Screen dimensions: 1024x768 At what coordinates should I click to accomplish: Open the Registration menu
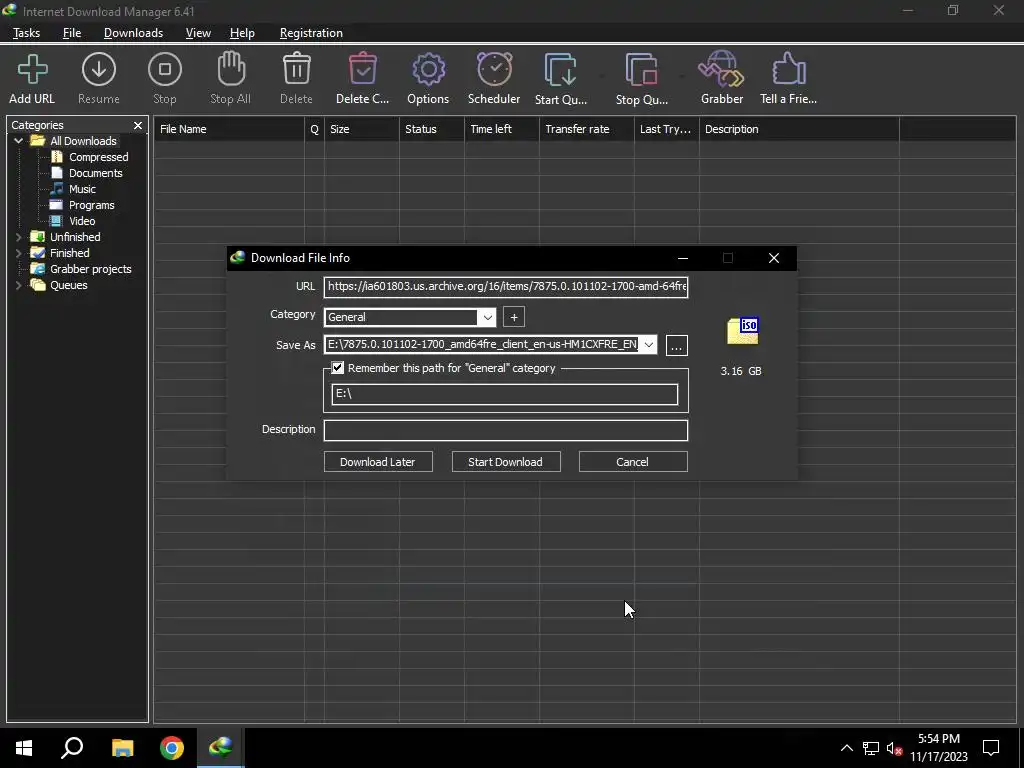coord(311,33)
